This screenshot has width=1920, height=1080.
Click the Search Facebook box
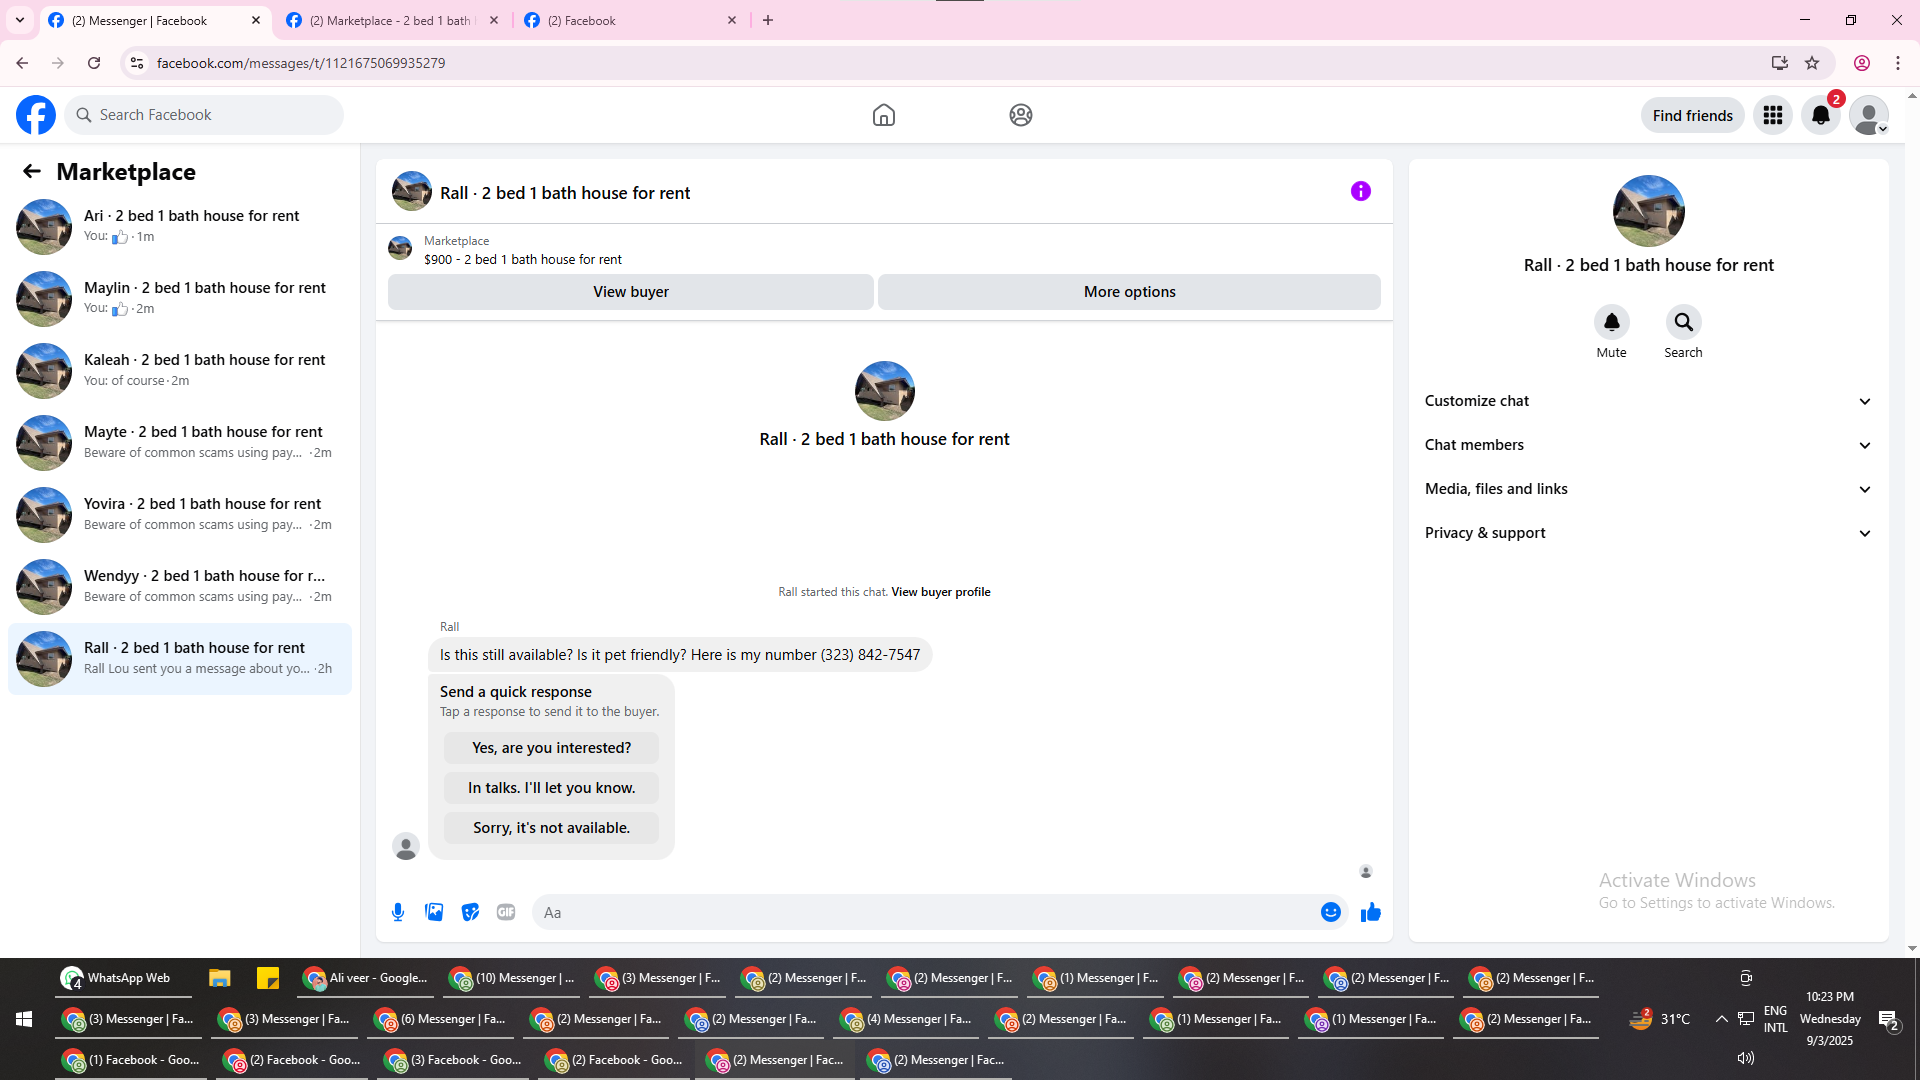pyautogui.click(x=204, y=115)
